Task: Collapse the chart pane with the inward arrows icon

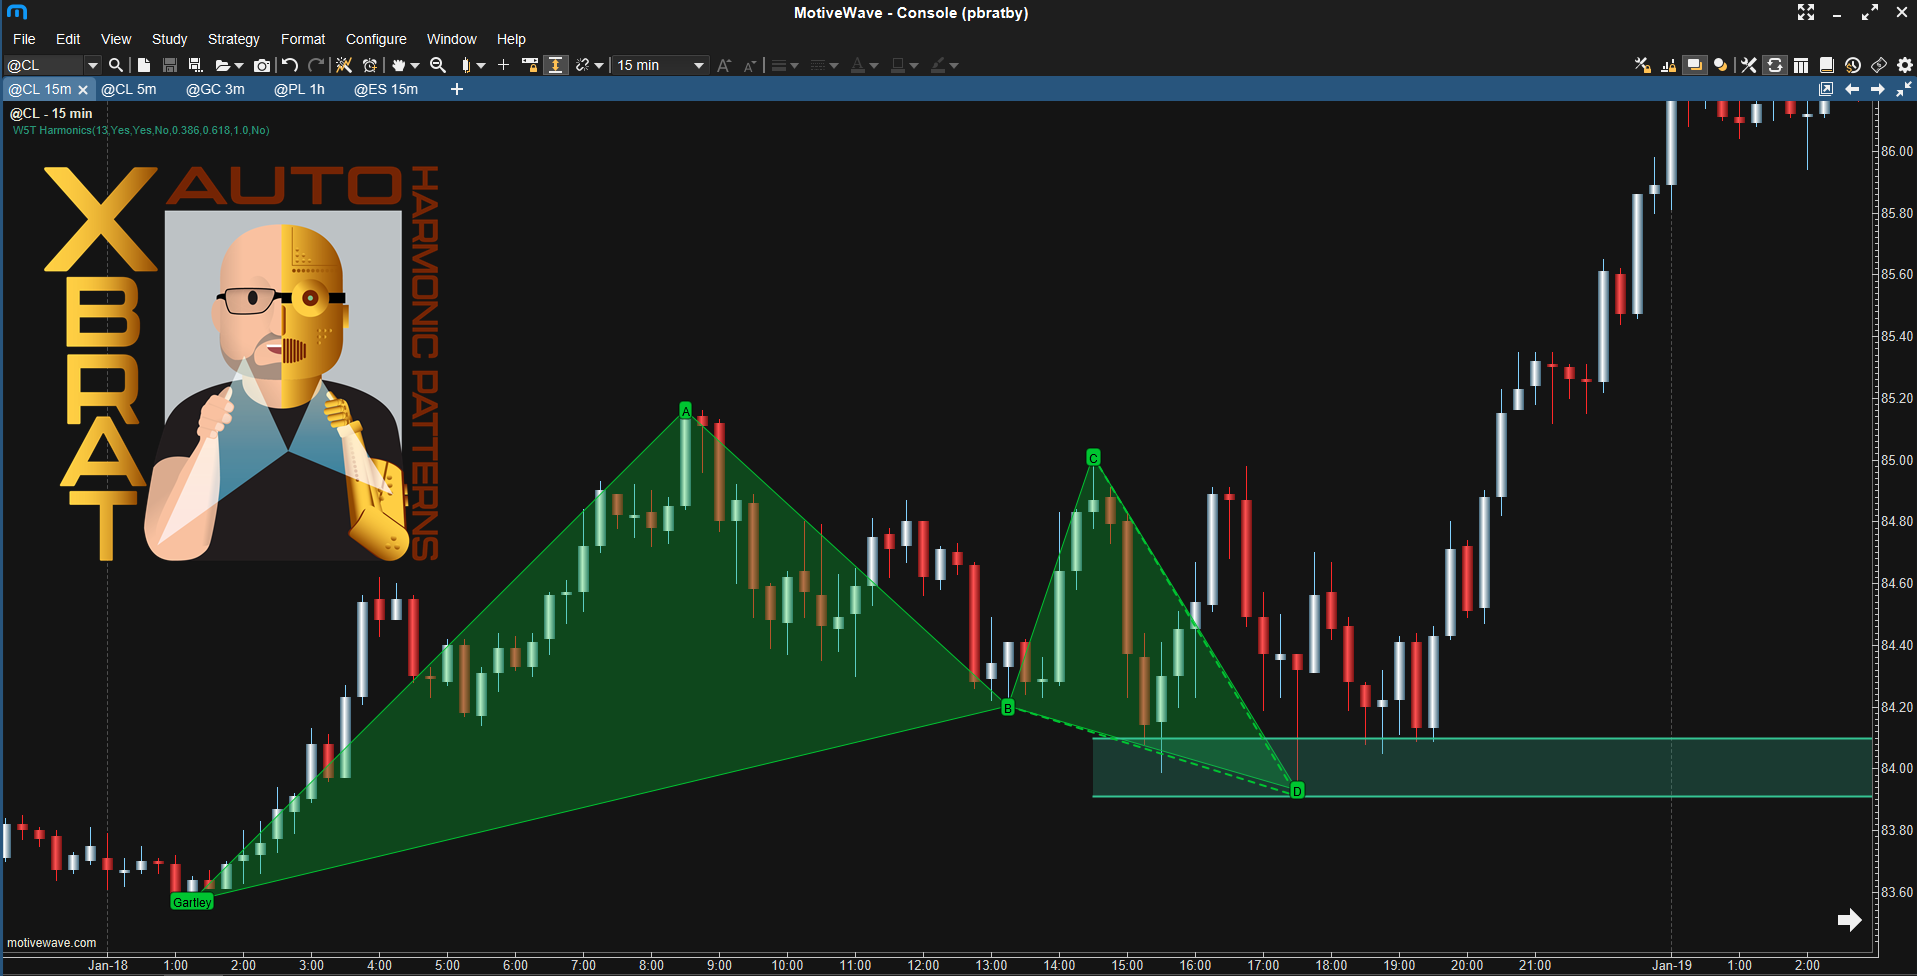Action: tap(1904, 89)
